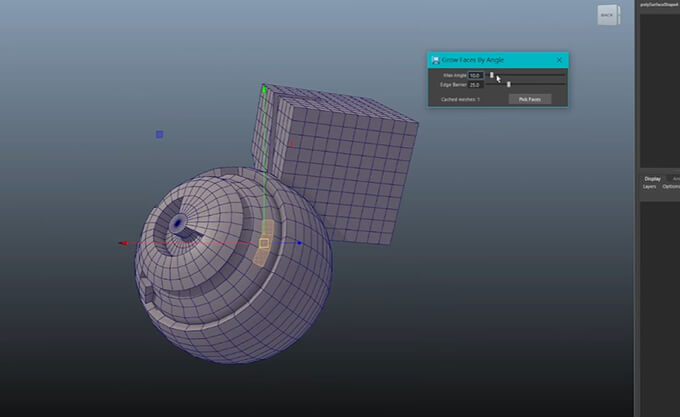Screen dimensions: 680x417
Task: Click the yellow center manipulator square
Action: click(264, 242)
